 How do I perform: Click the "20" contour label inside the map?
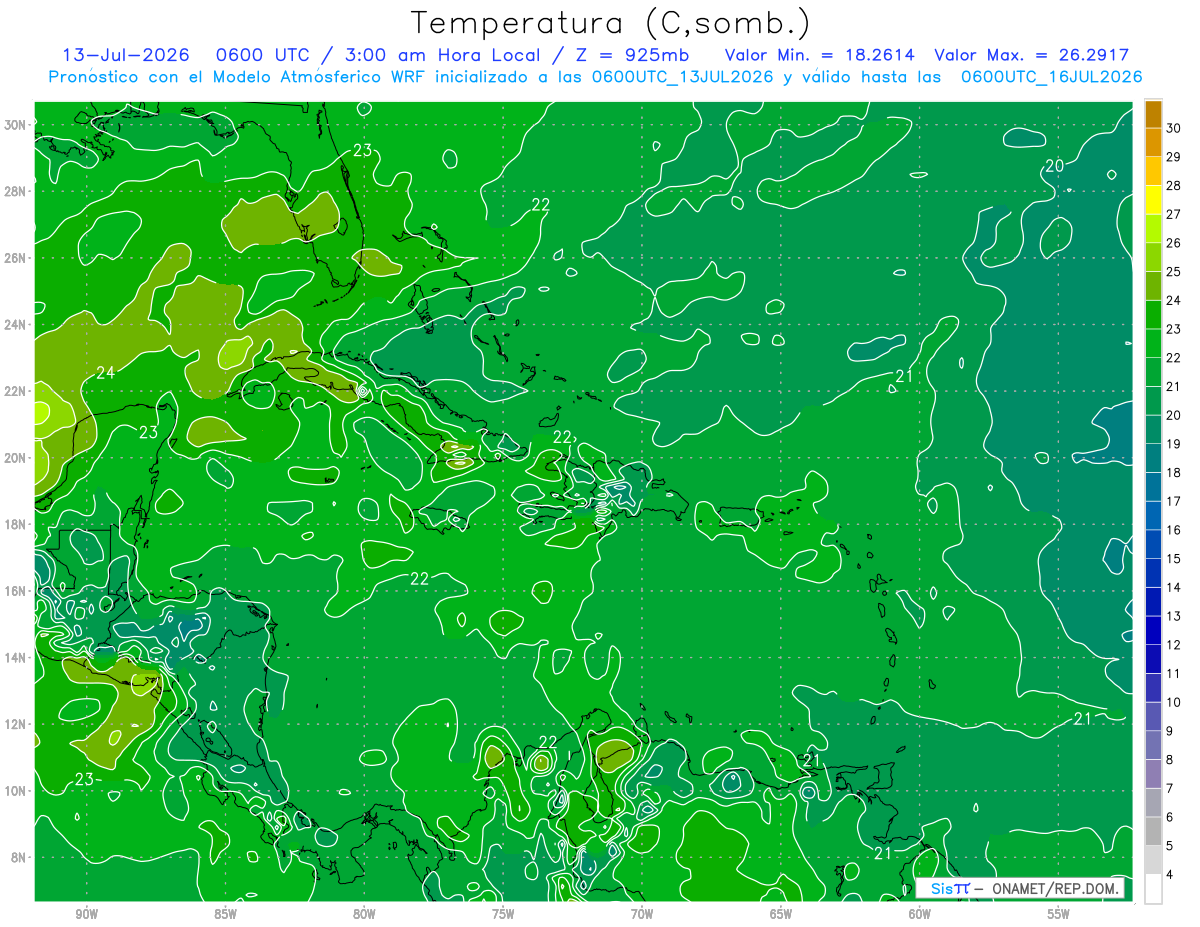[1054, 166]
